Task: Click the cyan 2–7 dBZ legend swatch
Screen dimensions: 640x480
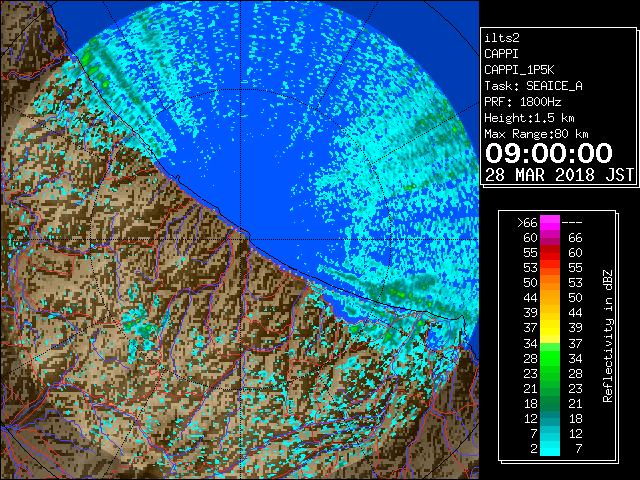Action: click(x=550, y=448)
